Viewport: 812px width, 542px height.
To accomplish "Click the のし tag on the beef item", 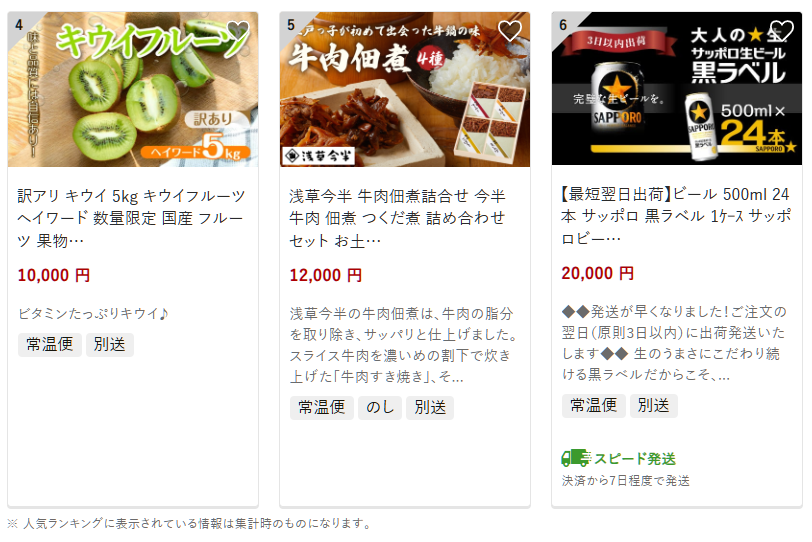I will (x=380, y=408).
